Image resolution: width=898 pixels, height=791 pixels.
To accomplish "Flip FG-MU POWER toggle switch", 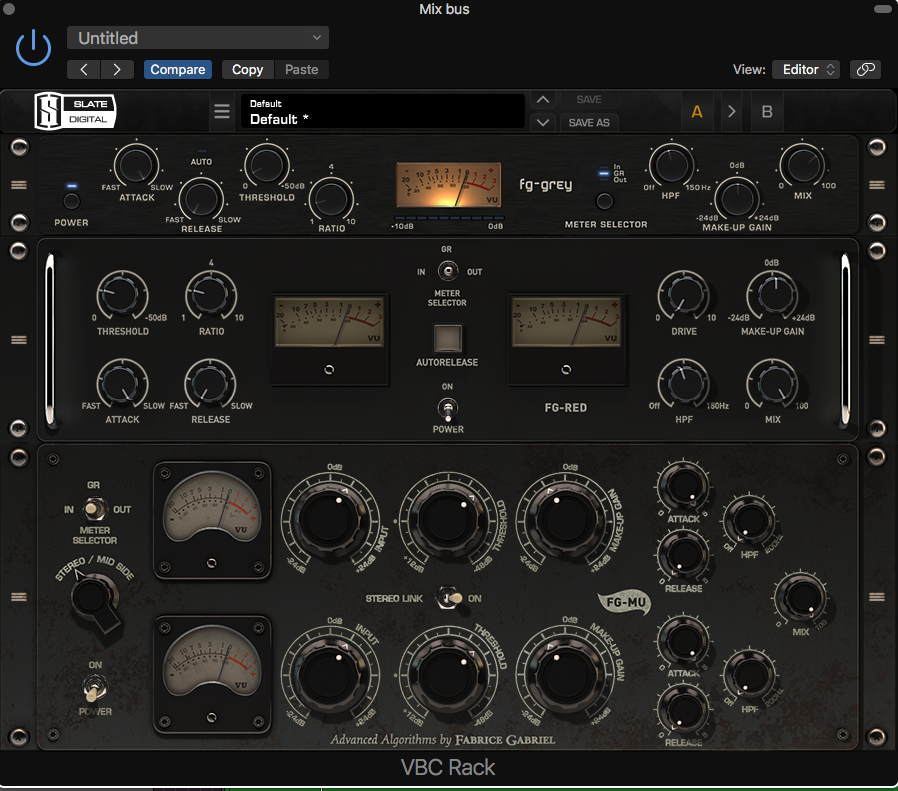I will (x=94, y=687).
